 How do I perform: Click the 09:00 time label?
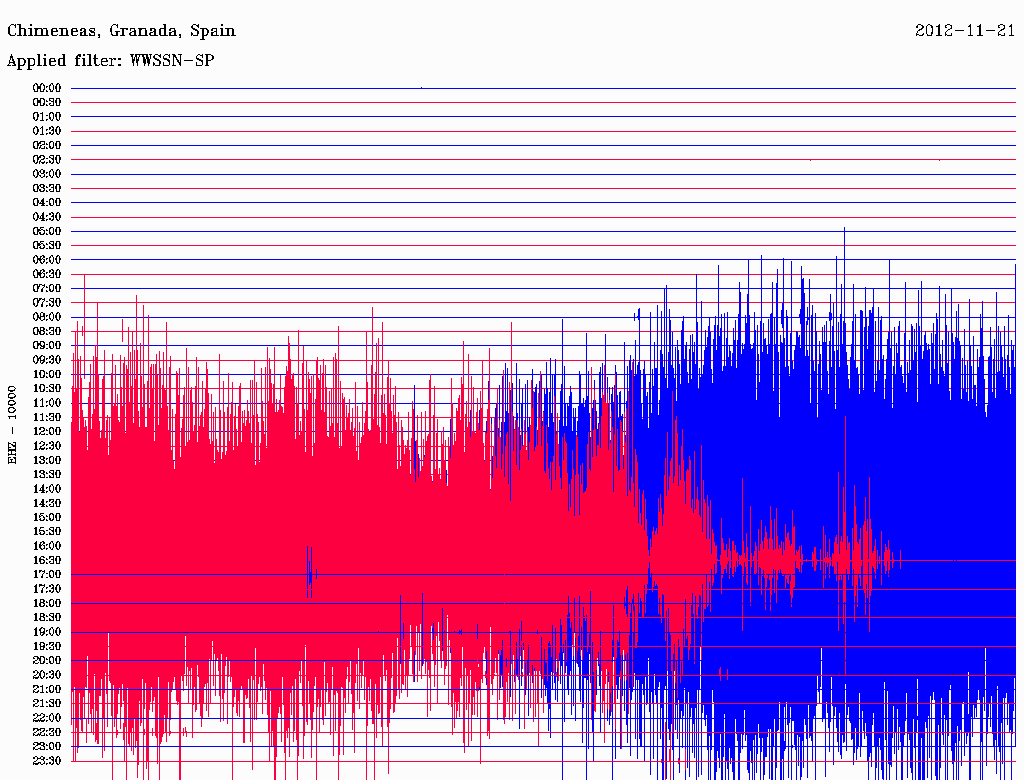click(x=47, y=346)
